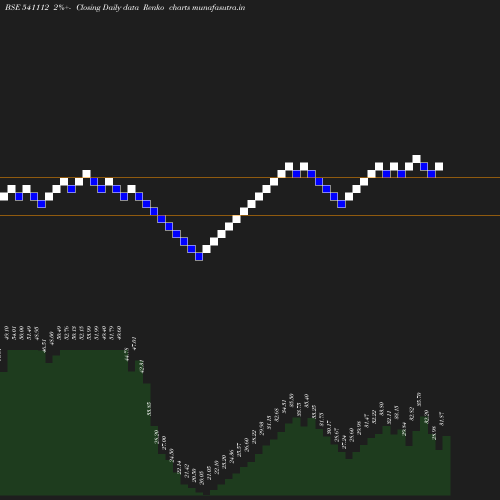
Task: Click the 27.00 price label
Action: pyautogui.click(x=164, y=443)
